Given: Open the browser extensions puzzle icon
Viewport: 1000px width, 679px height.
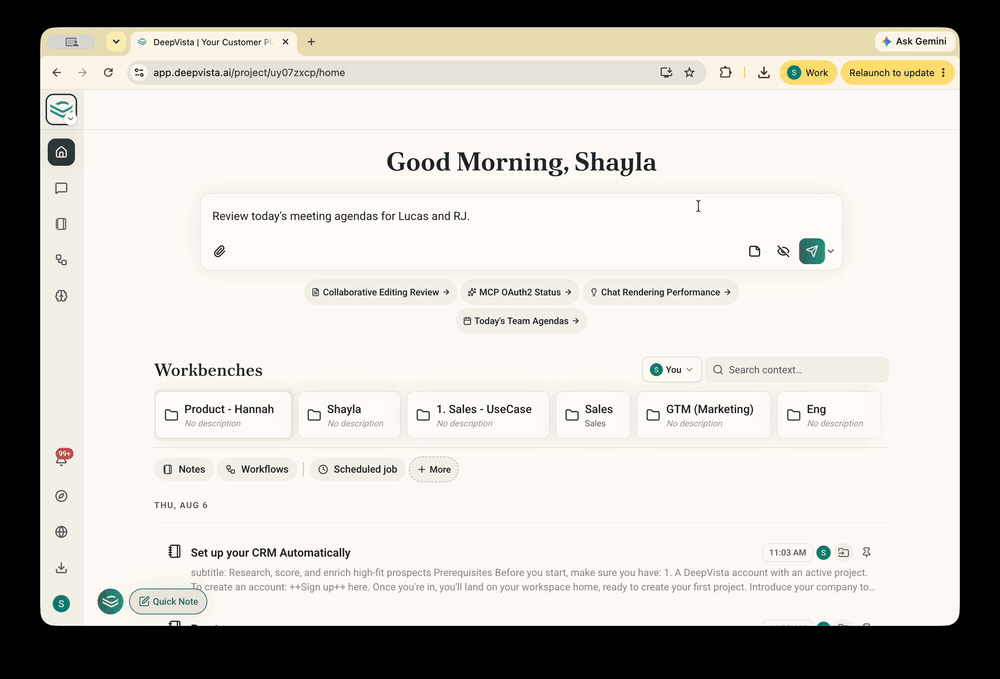Looking at the screenshot, I should pos(725,73).
